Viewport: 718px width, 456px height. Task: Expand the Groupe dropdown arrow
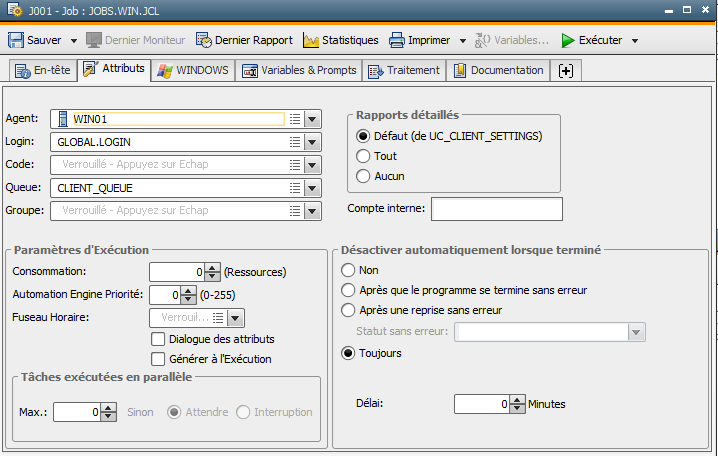(x=312, y=211)
